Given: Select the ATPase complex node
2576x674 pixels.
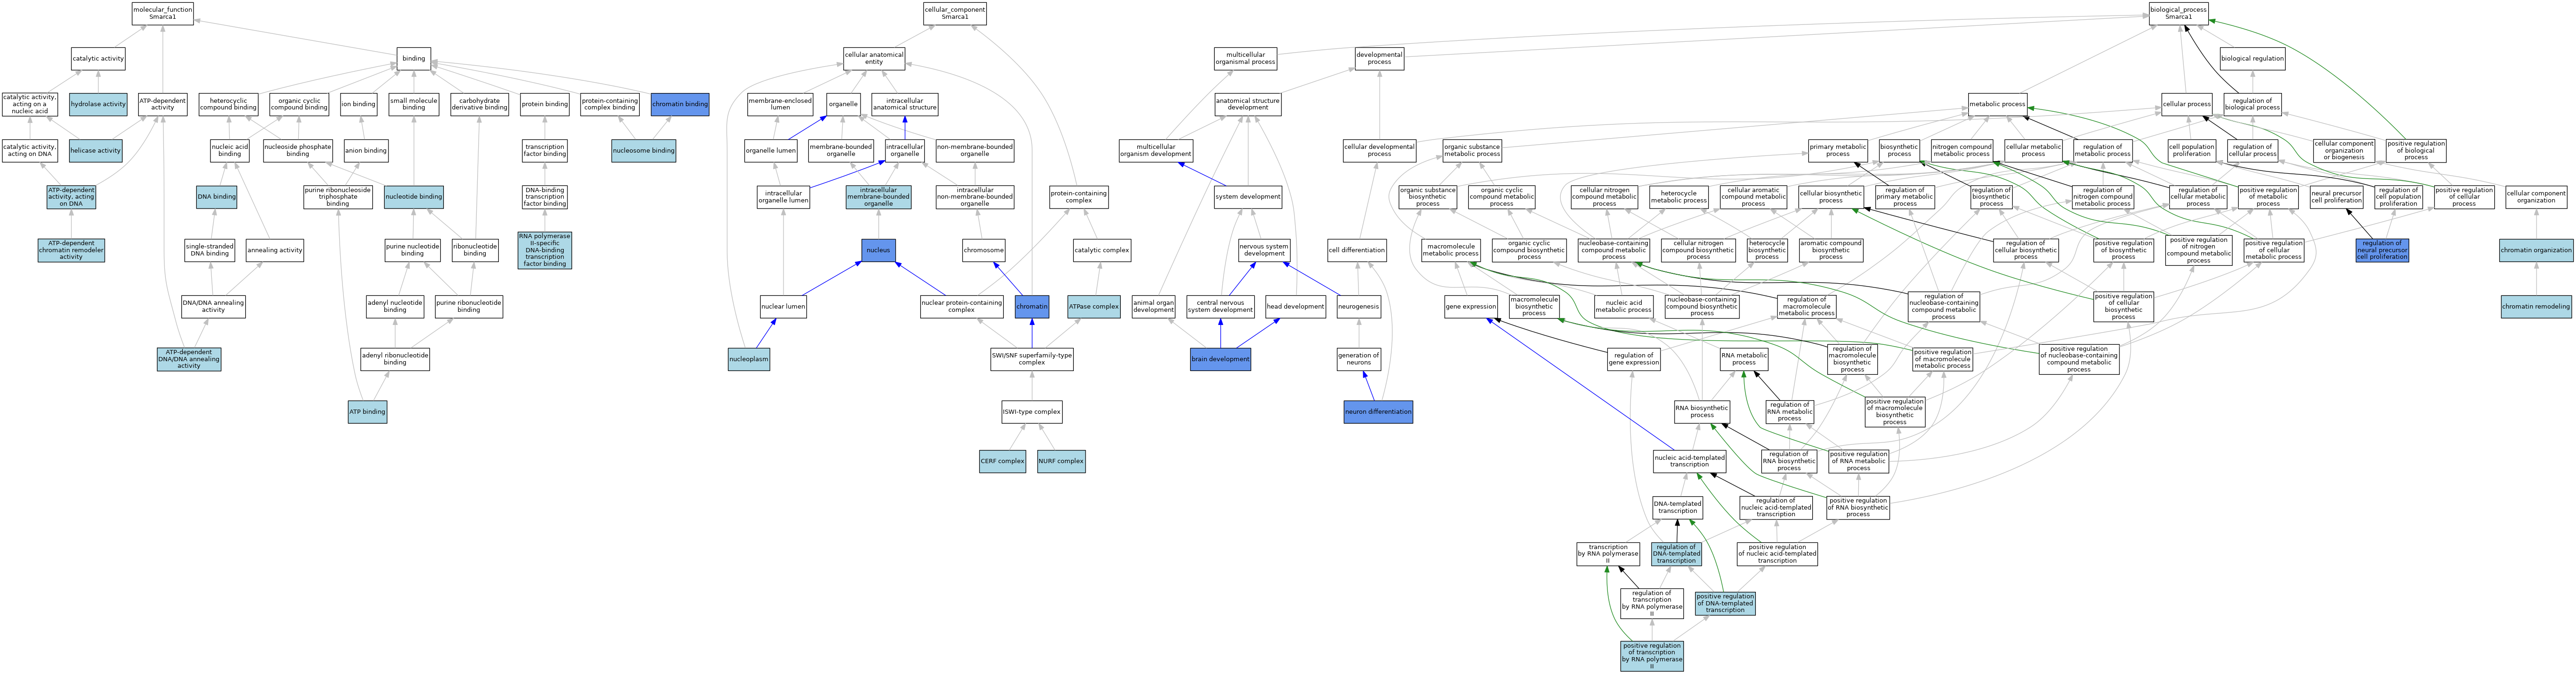Looking at the screenshot, I should coord(1094,307).
